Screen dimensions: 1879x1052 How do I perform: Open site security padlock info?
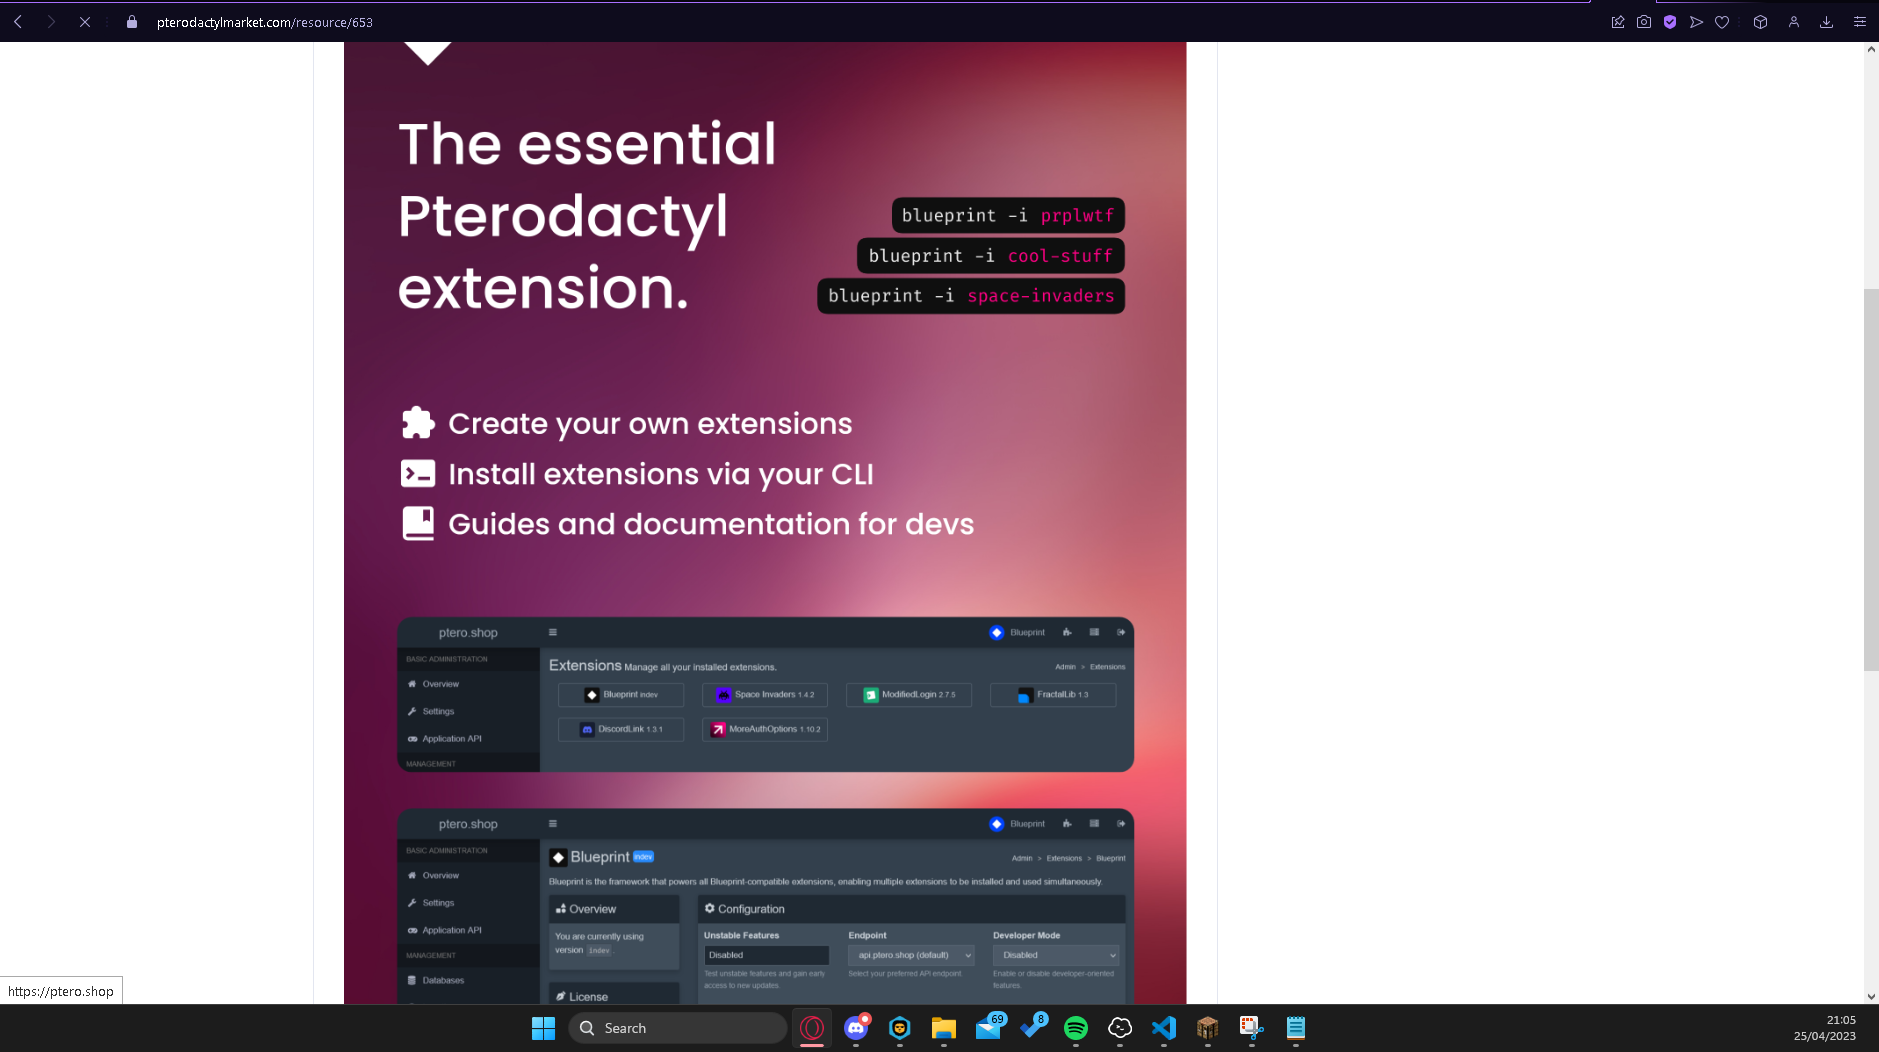[x=132, y=21]
